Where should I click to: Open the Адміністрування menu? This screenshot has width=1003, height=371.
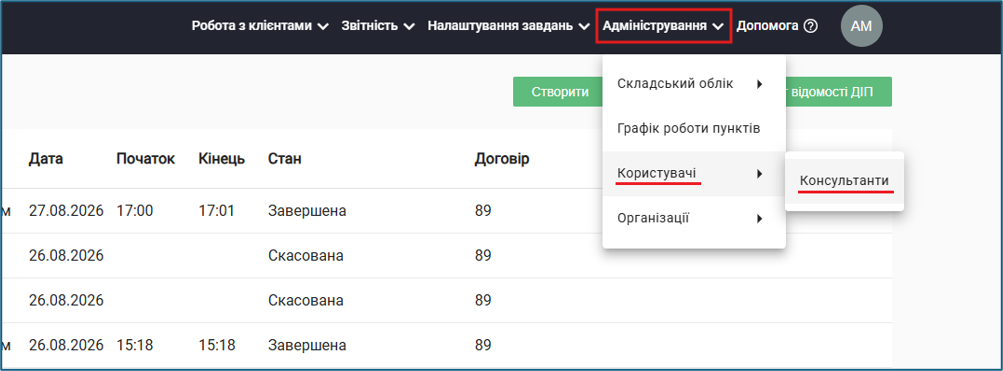pos(663,26)
